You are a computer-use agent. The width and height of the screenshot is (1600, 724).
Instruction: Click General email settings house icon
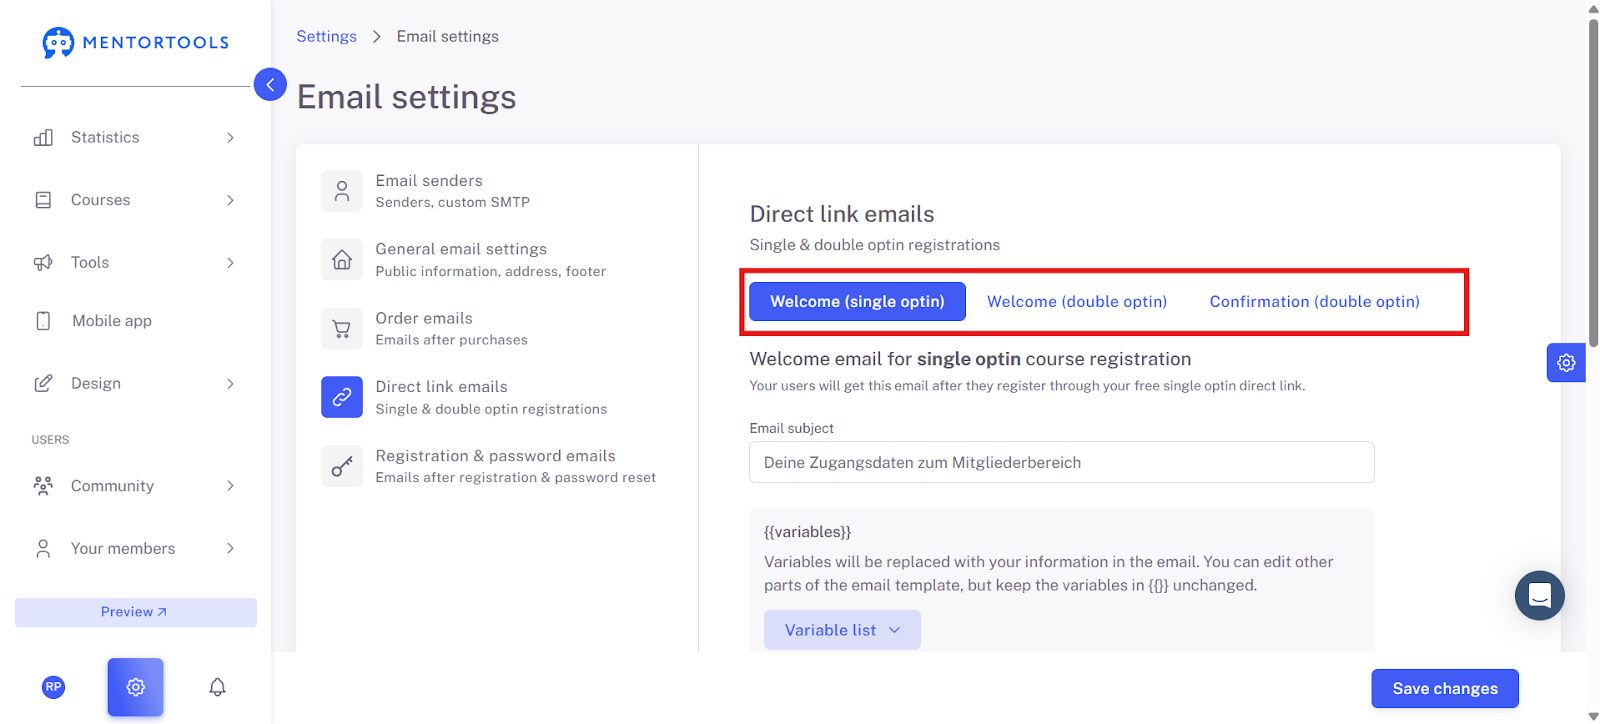342,259
